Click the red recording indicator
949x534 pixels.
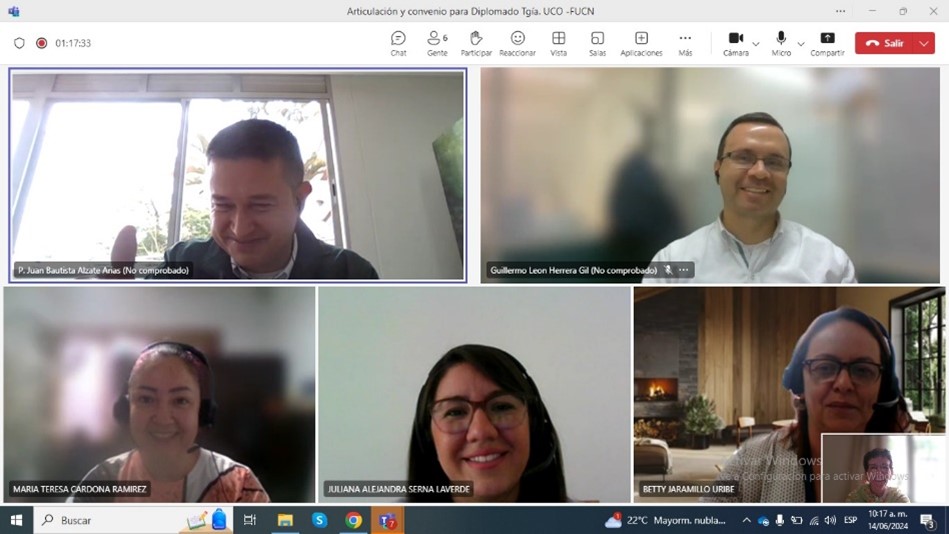coord(42,43)
